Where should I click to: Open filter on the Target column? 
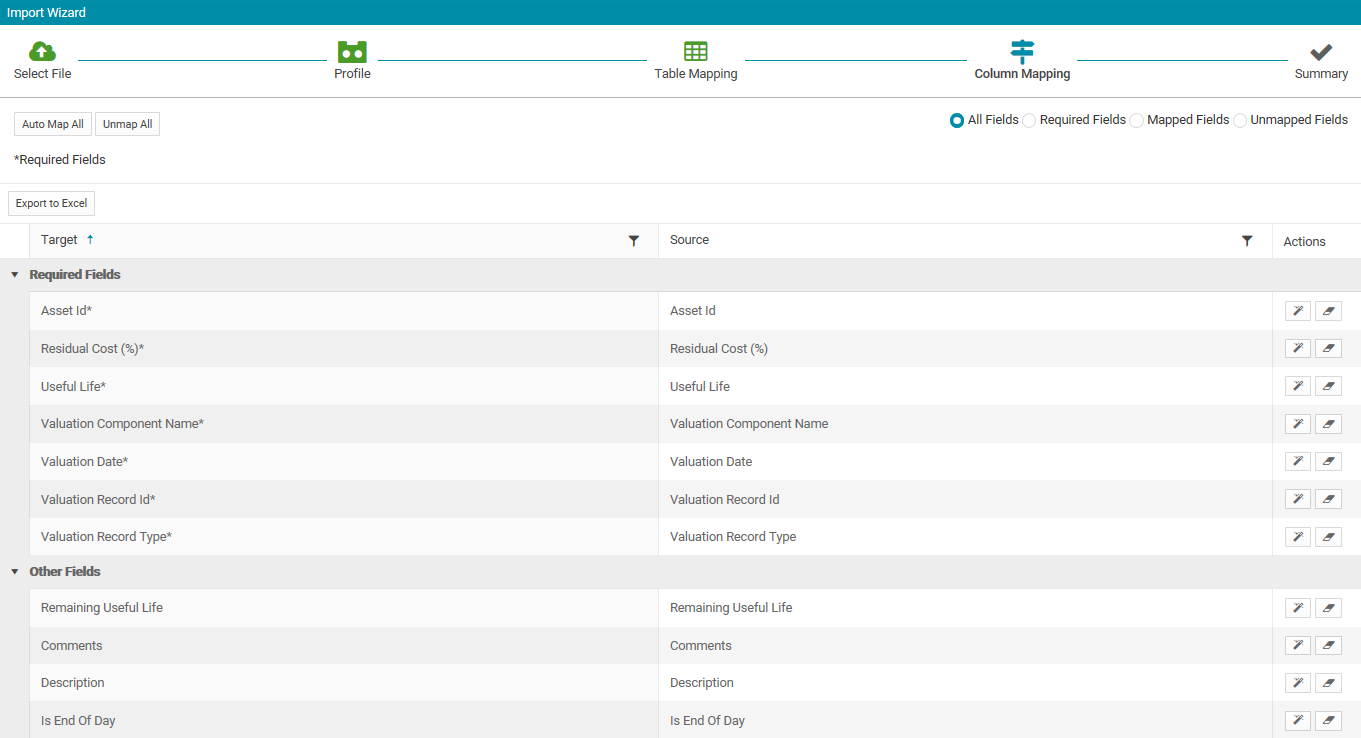click(x=633, y=241)
